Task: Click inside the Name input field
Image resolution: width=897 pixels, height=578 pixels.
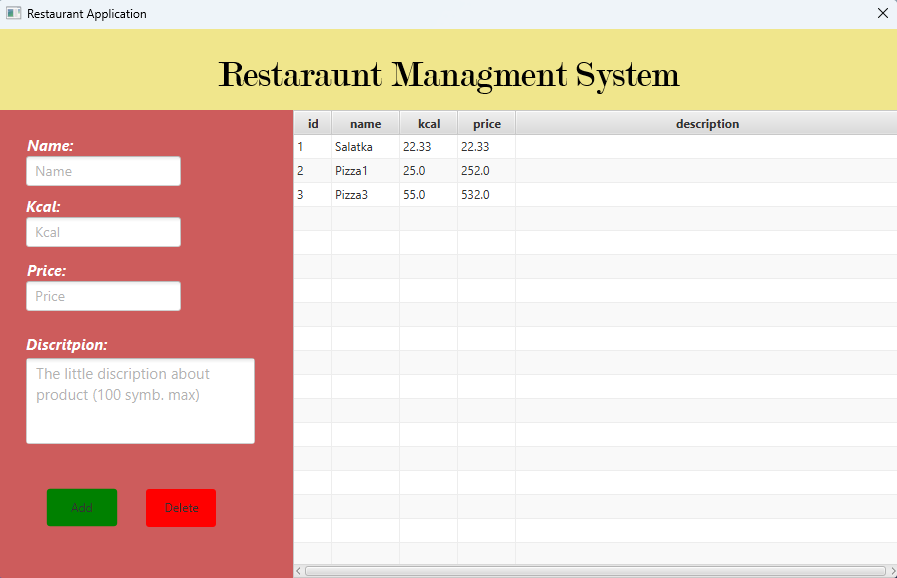Action: (x=103, y=171)
